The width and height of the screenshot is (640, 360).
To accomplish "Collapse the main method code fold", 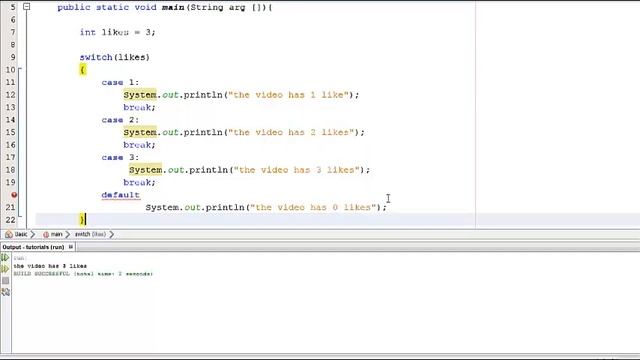I will click(x=27, y=7).
